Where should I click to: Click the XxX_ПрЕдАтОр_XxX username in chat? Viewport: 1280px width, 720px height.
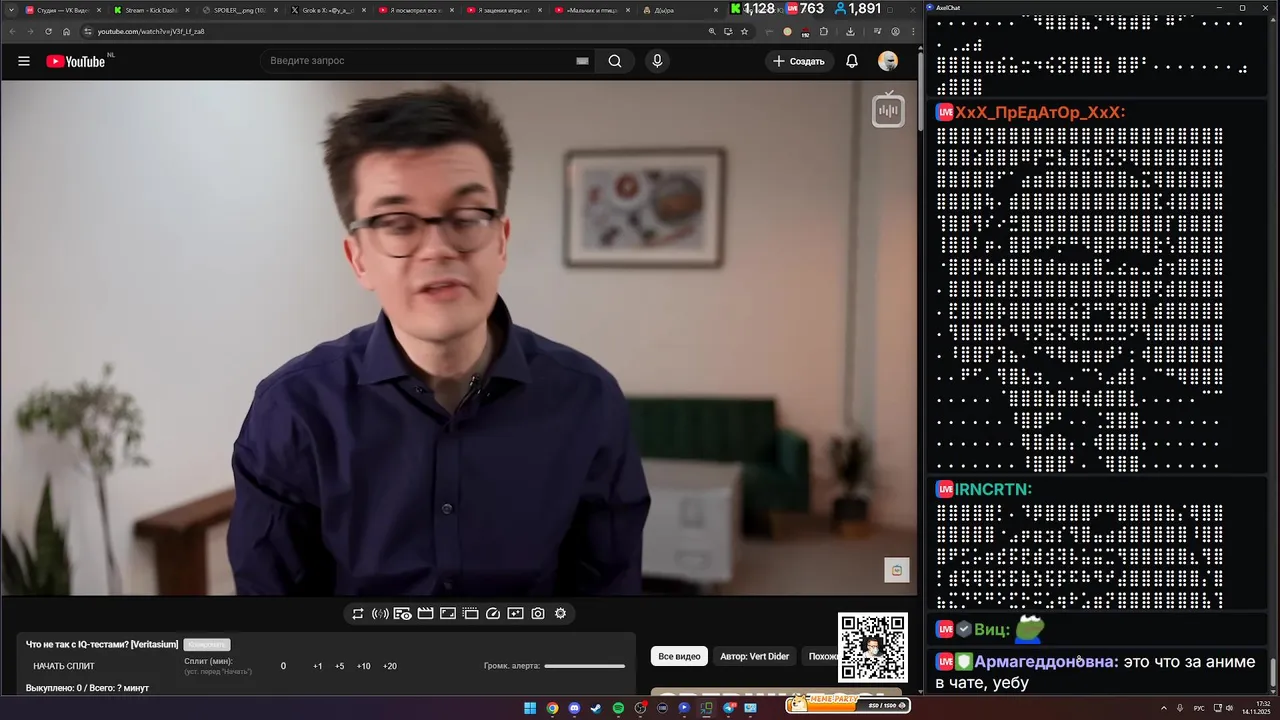[1040, 112]
